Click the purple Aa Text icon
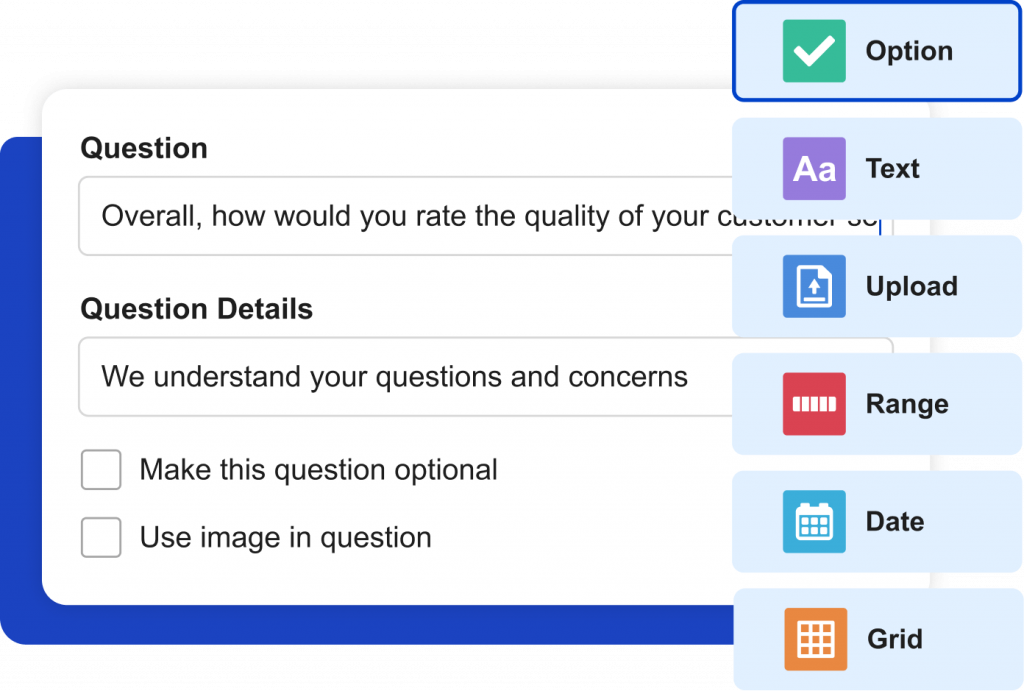This screenshot has height=691, width=1024. 814,169
